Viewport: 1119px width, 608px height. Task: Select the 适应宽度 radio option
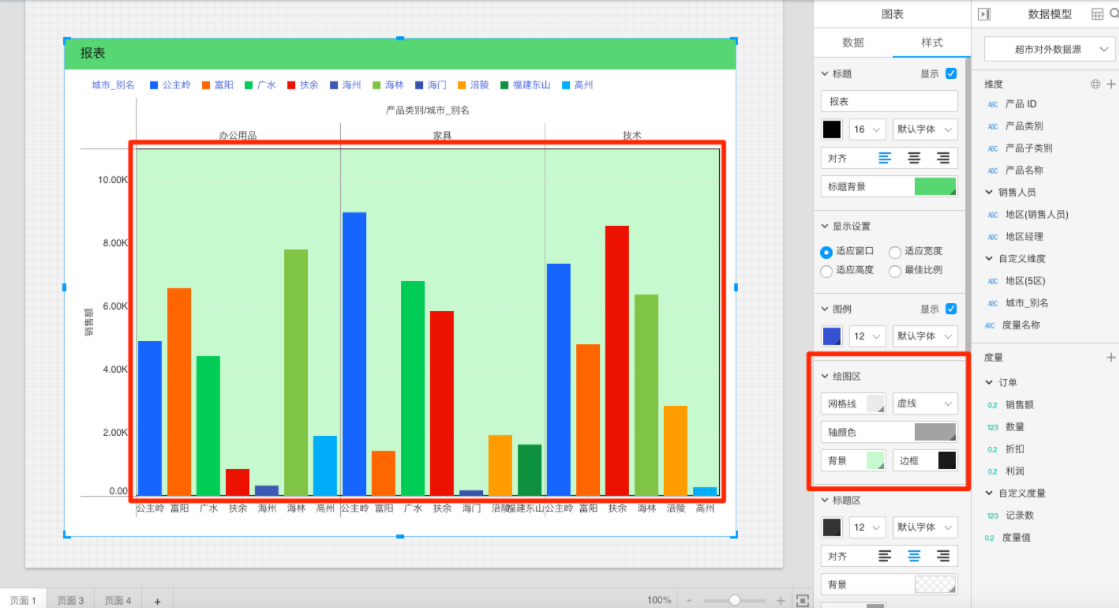[895, 252]
